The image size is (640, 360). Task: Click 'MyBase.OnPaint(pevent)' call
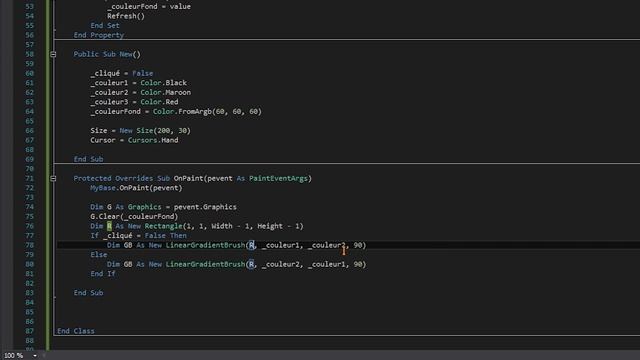[x=136, y=188]
